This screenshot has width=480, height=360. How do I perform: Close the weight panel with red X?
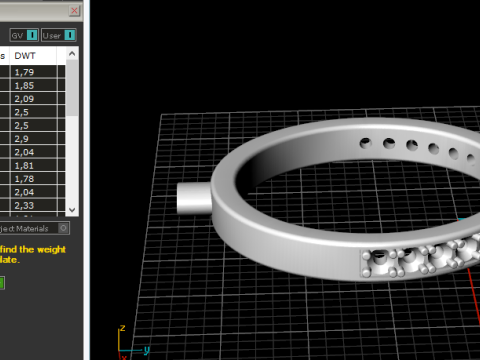click(74, 11)
